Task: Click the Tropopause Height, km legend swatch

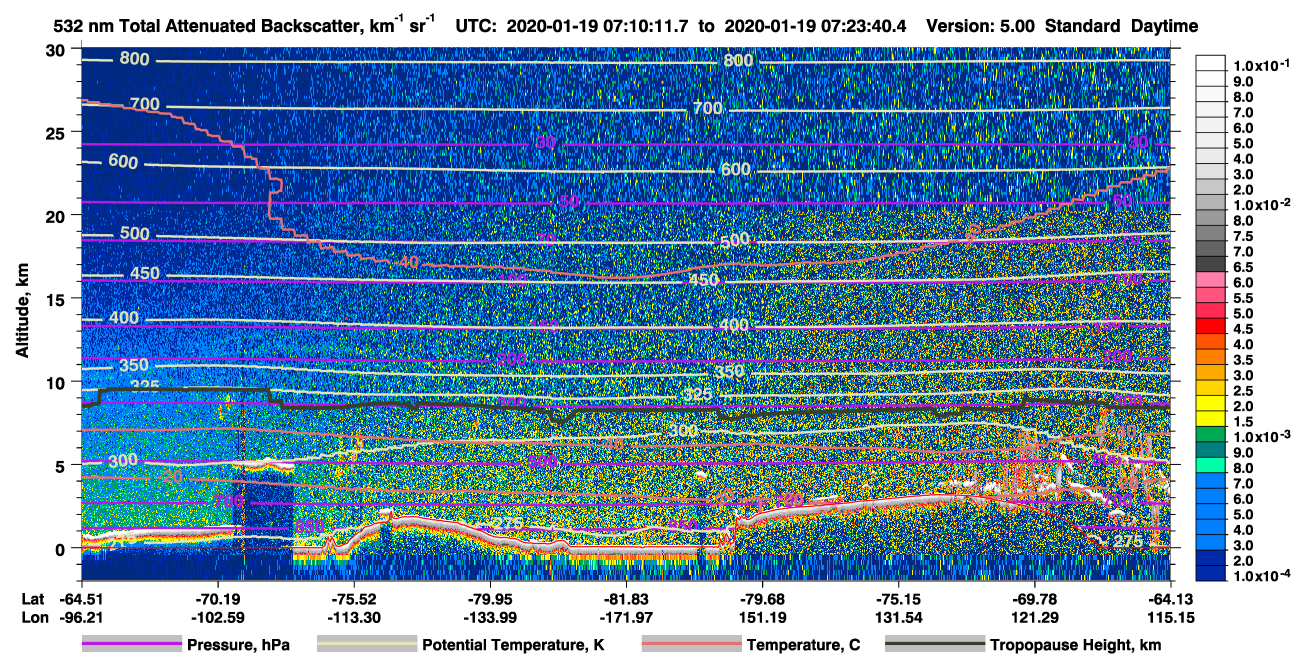Action: (x=936, y=645)
